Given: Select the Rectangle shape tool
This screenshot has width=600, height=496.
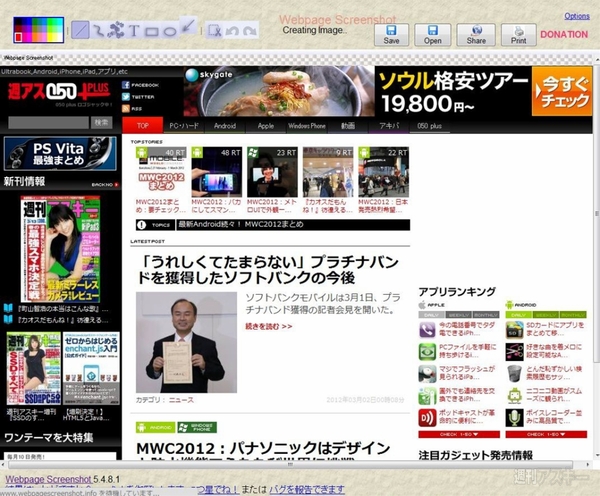Looking at the screenshot, I should (x=152, y=31).
